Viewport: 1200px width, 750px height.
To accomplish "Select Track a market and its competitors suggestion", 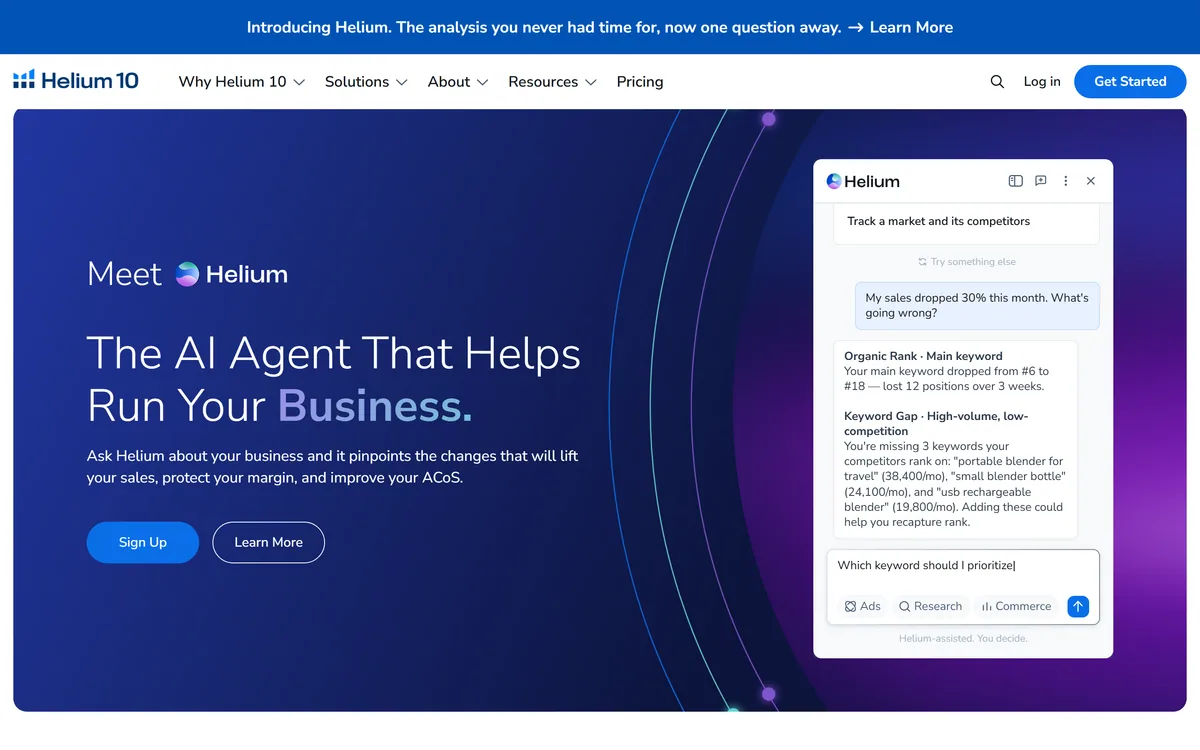I will click(x=966, y=222).
